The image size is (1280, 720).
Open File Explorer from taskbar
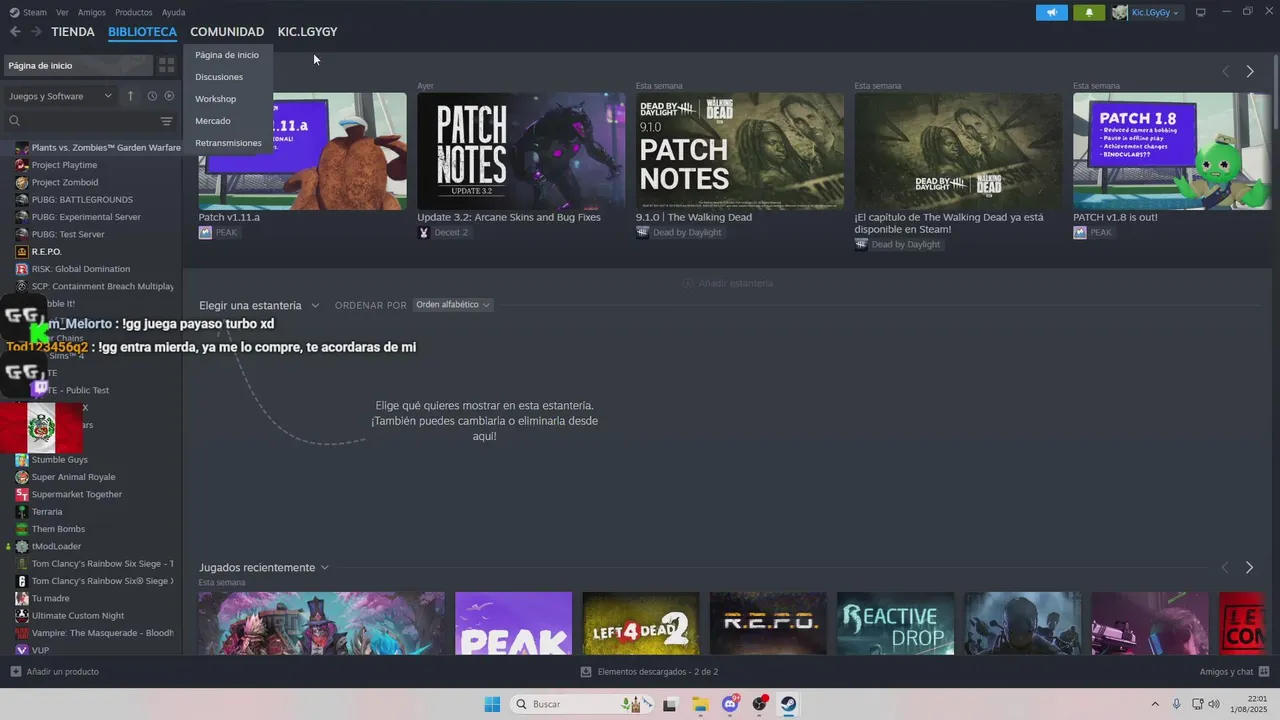coord(700,704)
